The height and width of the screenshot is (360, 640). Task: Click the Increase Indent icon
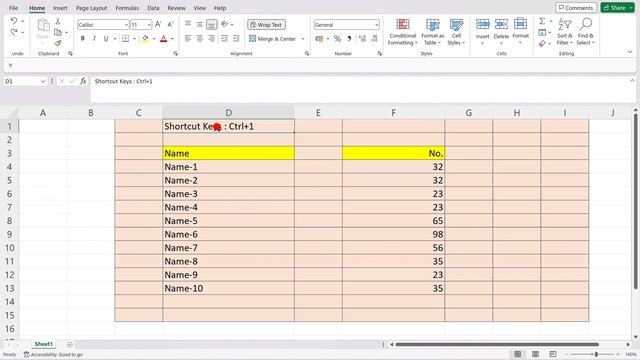(x=236, y=38)
